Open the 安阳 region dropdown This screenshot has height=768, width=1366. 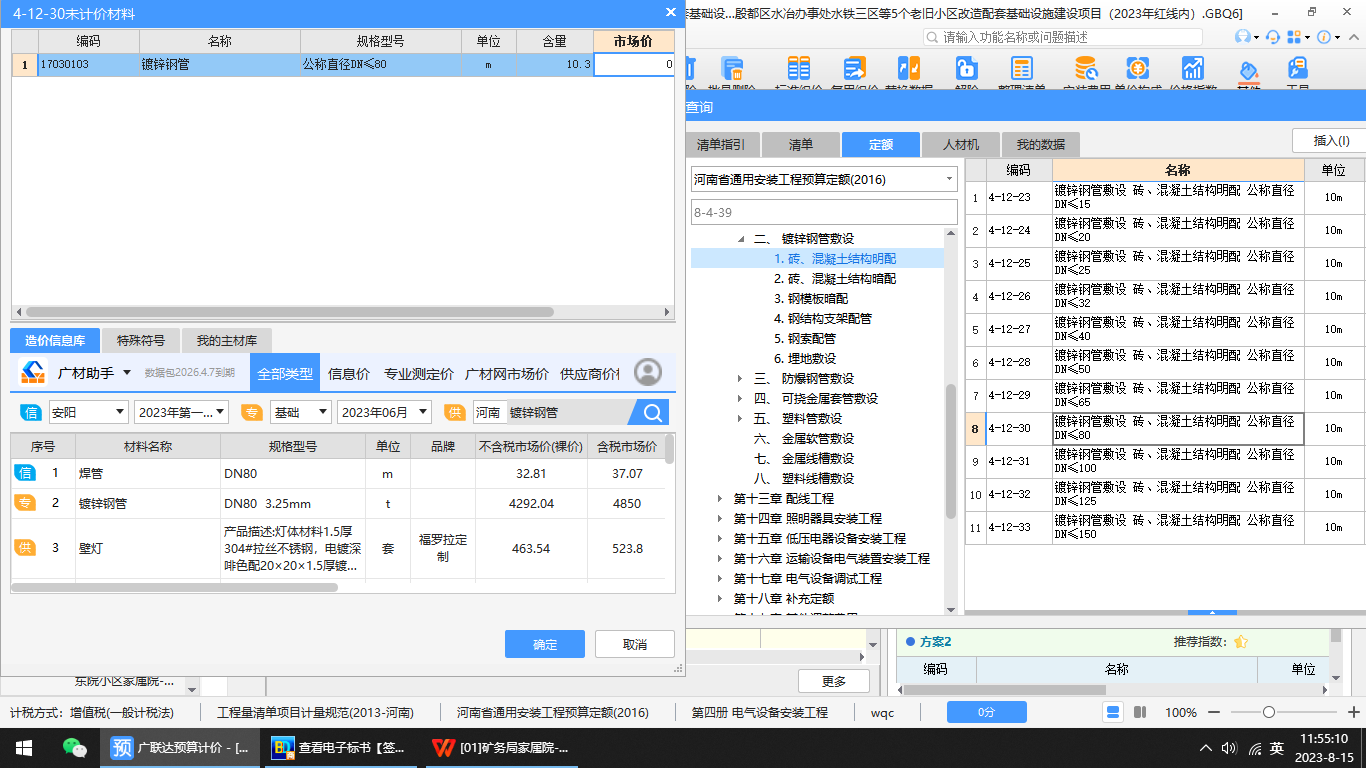click(x=88, y=412)
